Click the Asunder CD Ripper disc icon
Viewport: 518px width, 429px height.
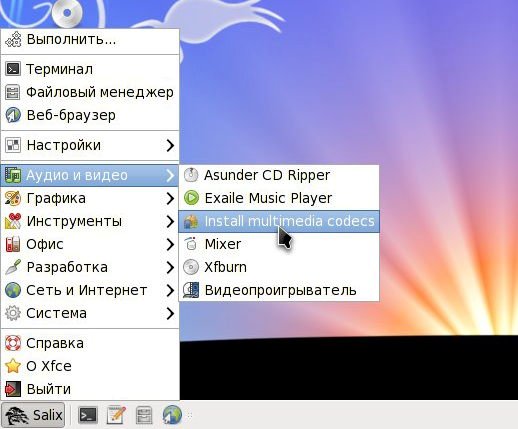(191, 175)
